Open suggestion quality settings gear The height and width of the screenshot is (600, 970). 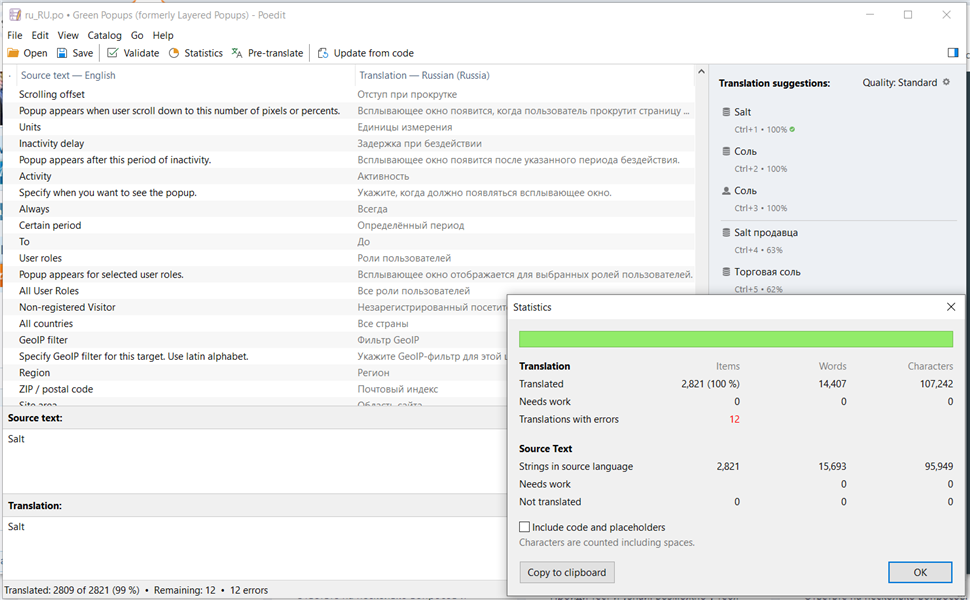click(x=947, y=82)
